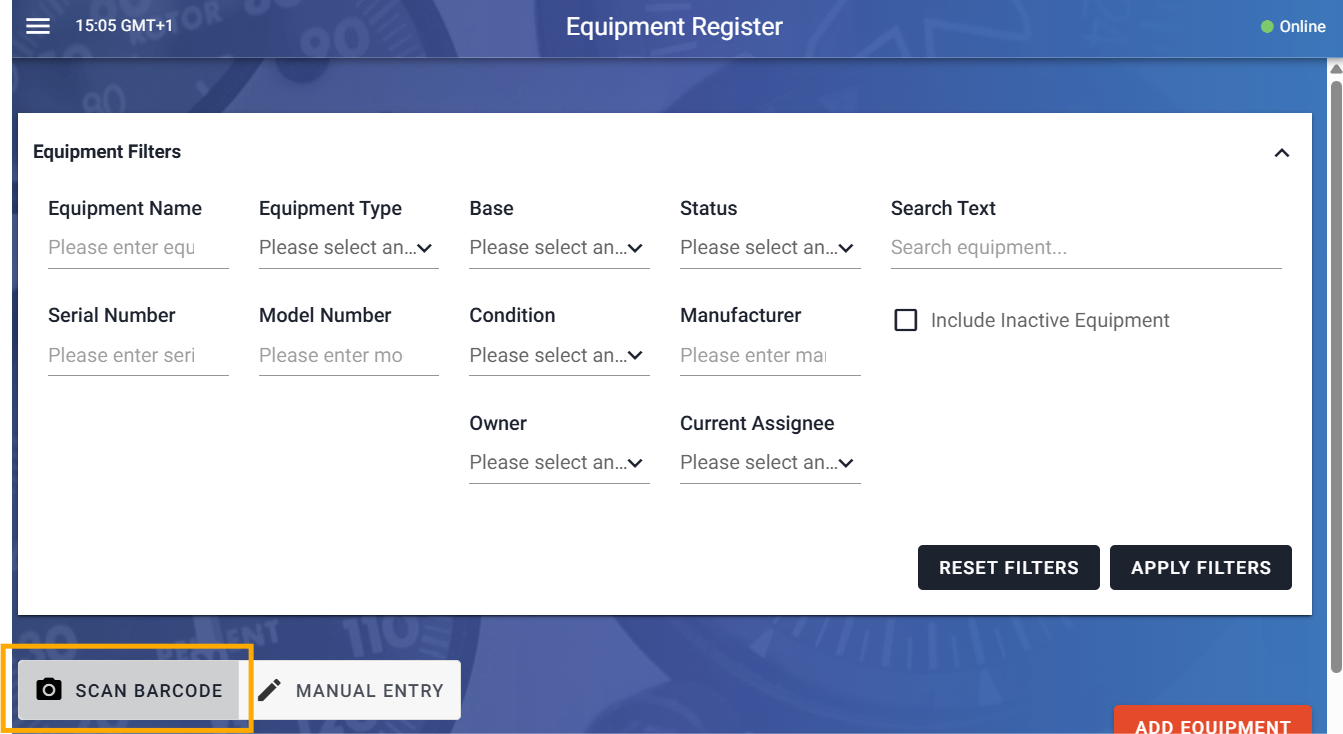Click into the Search Text field
Viewport: 1343px width, 734px height.
[x=1085, y=248]
